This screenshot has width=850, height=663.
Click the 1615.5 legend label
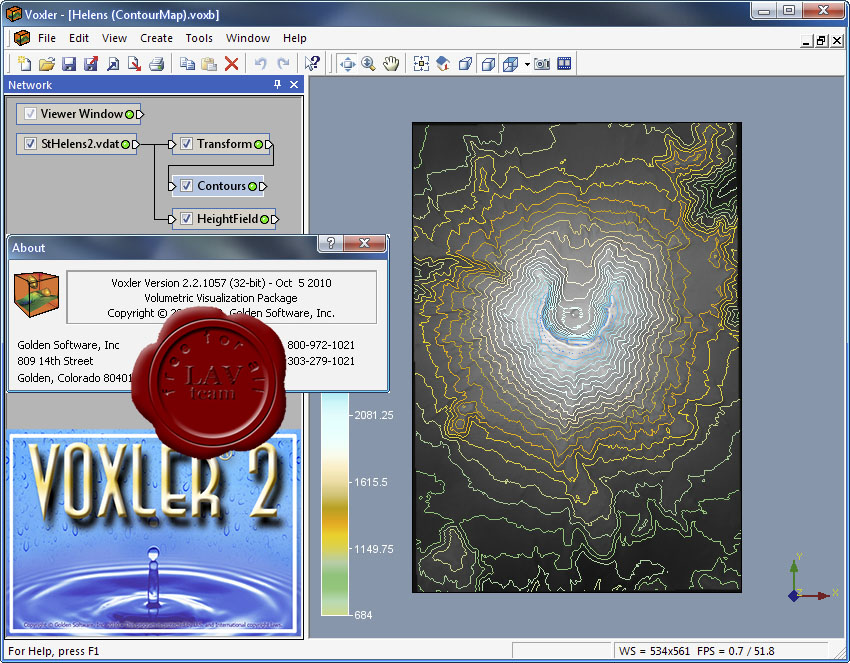point(370,482)
